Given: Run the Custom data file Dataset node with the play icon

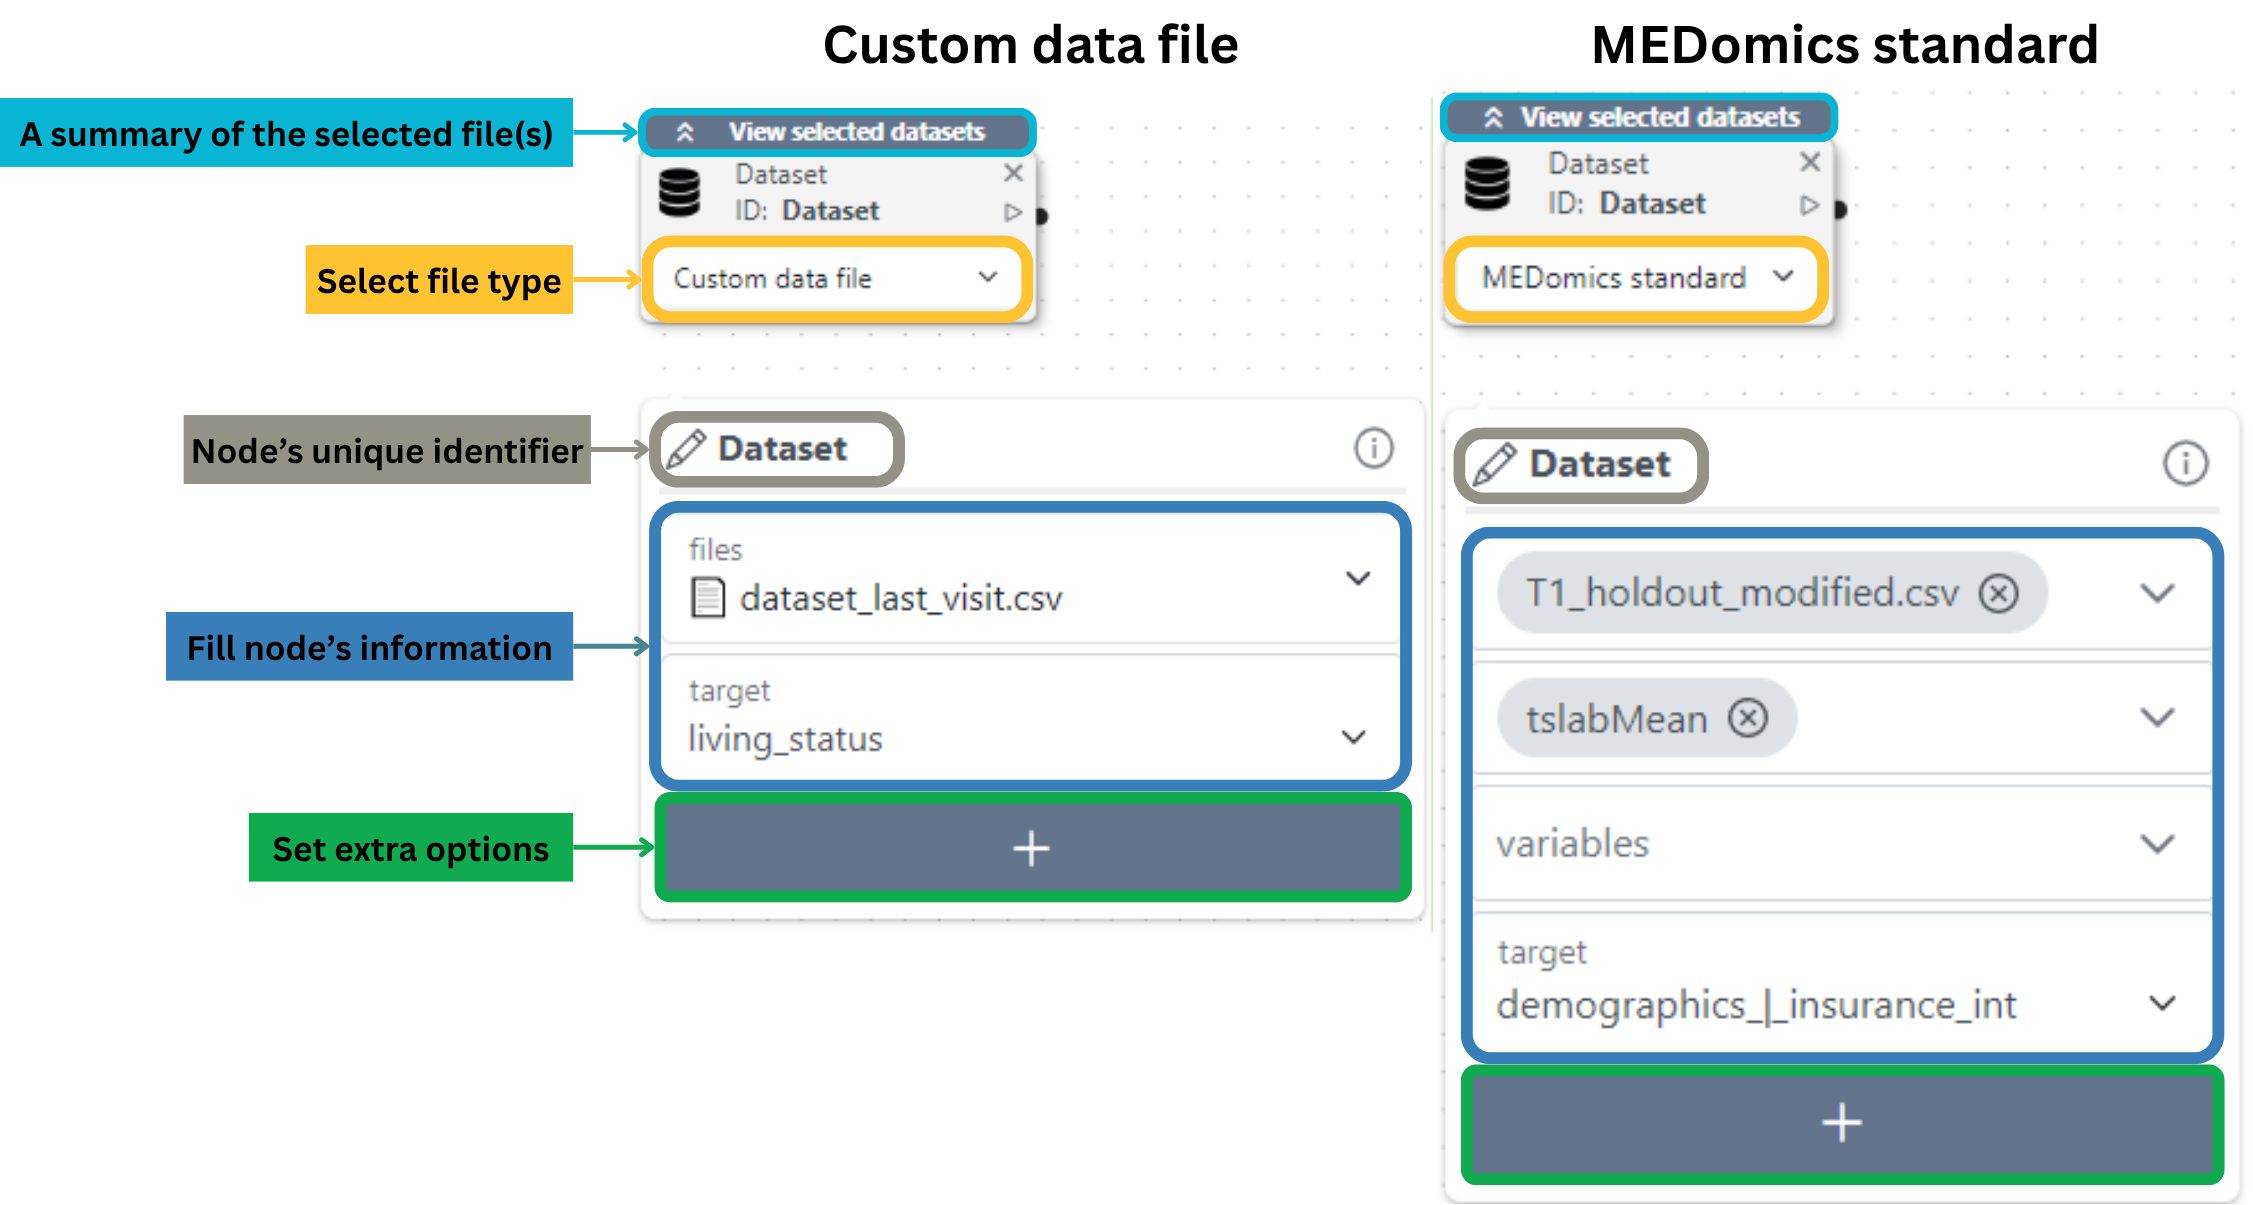Looking at the screenshot, I should pyautogui.click(x=1013, y=212).
